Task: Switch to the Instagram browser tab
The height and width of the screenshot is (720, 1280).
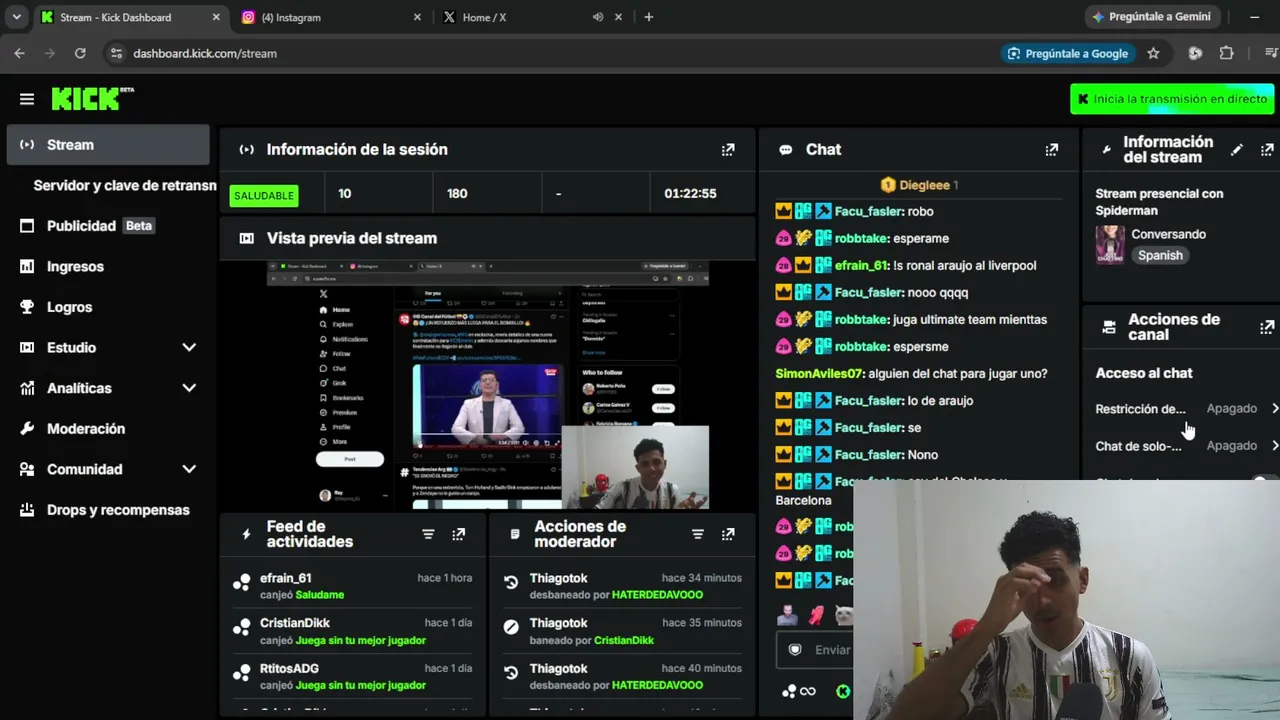Action: coord(332,17)
